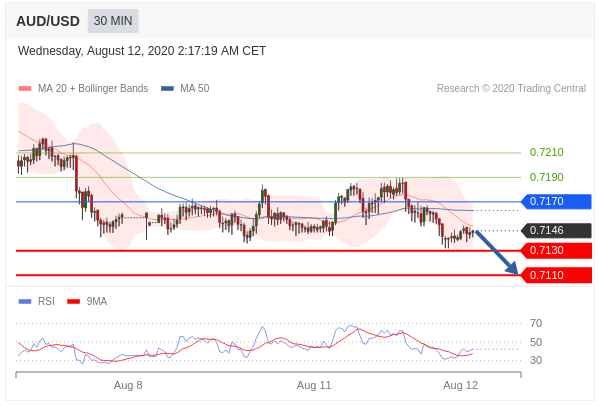This screenshot has height=407, width=599.
Task: Click the chart timestamp text
Action: tap(142, 51)
